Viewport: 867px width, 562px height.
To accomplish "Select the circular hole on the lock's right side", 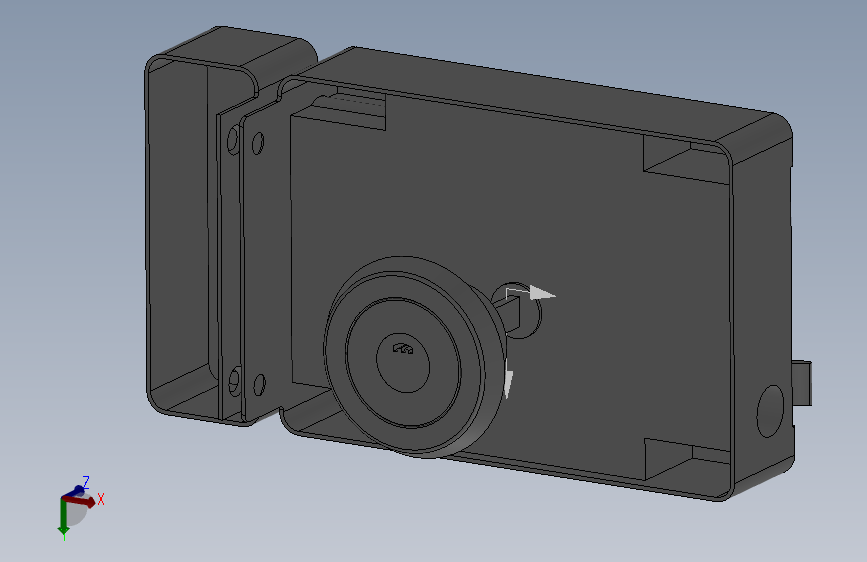I will pyautogui.click(x=770, y=411).
